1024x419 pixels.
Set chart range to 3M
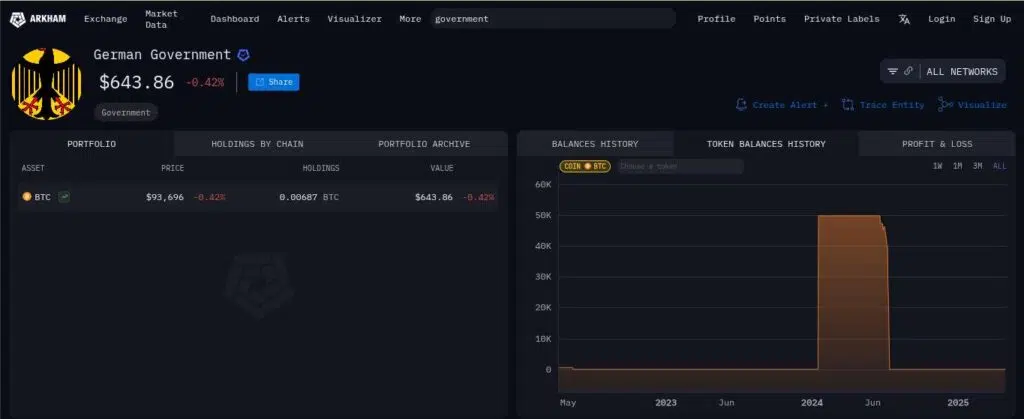click(978, 166)
